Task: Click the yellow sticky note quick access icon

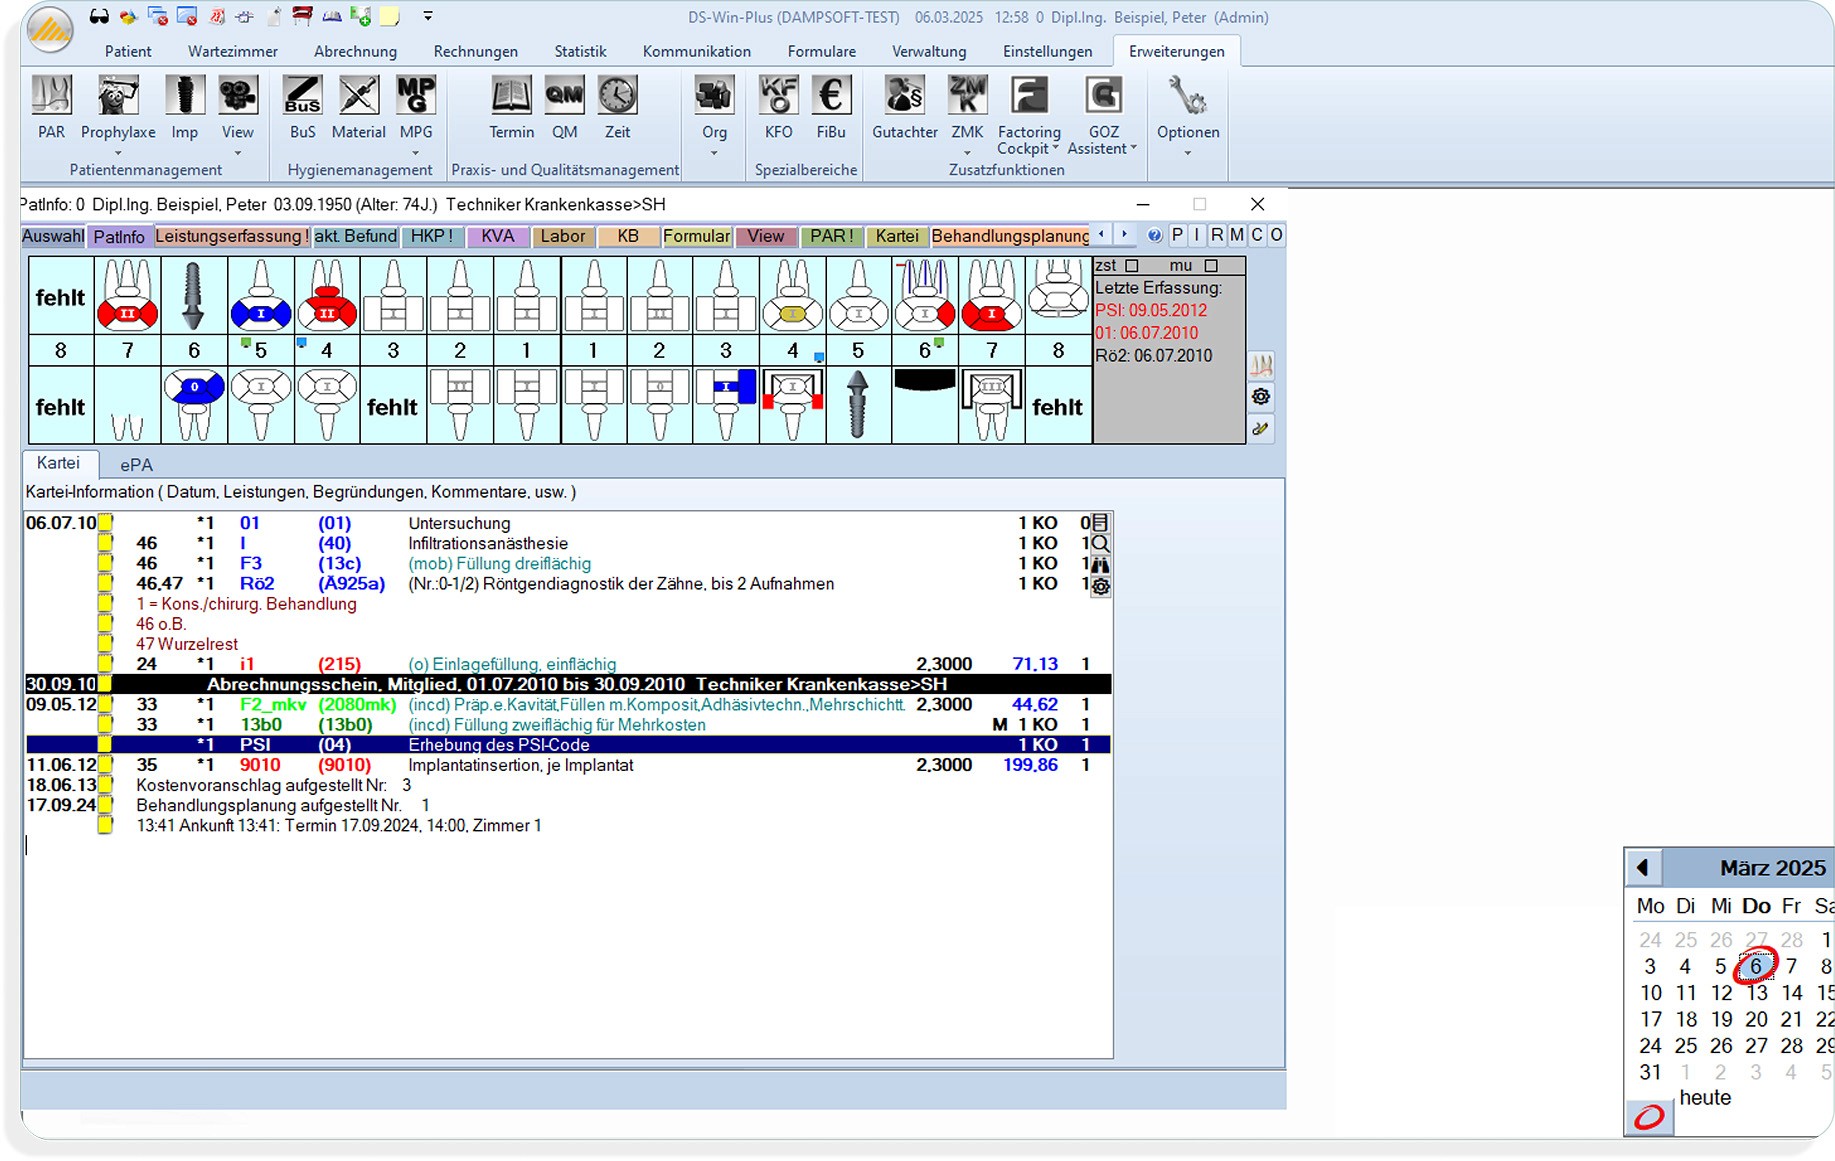Action: [x=390, y=16]
